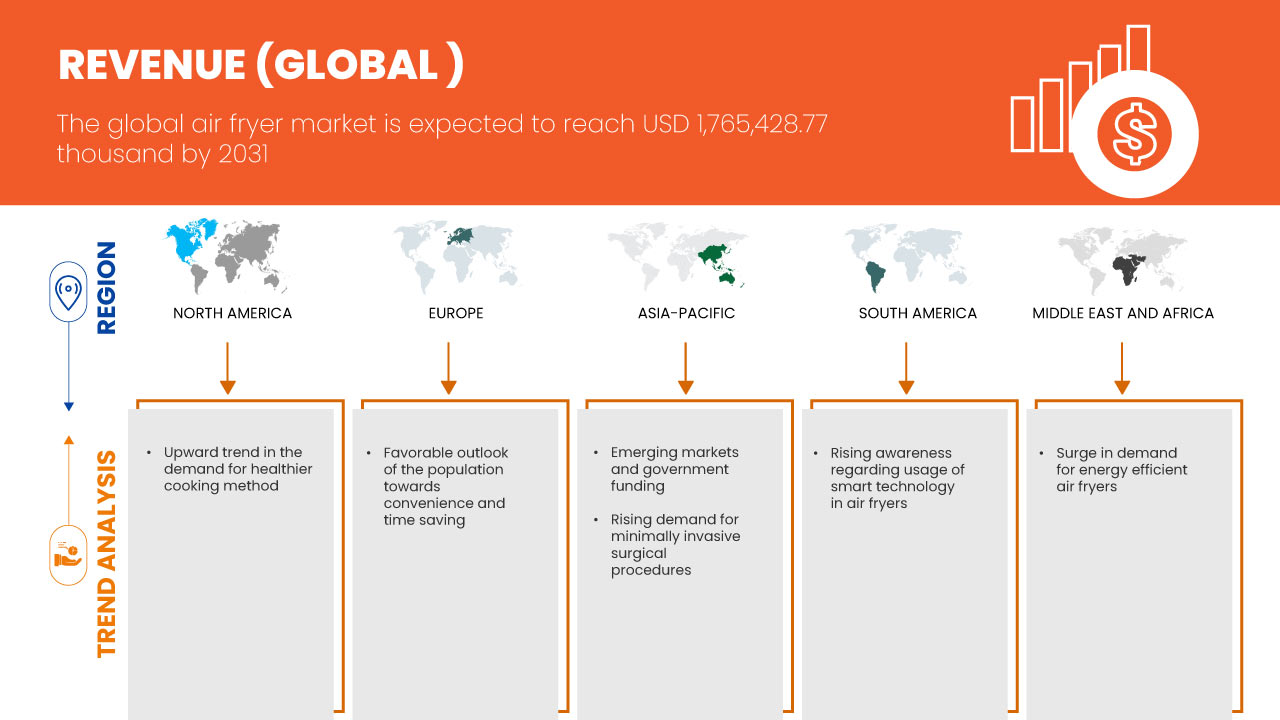The width and height of the screenshot is (1280, 720).
Task: Click the Middle East and Africa map
Action: pyautogui.click(x=1122, y=257)
